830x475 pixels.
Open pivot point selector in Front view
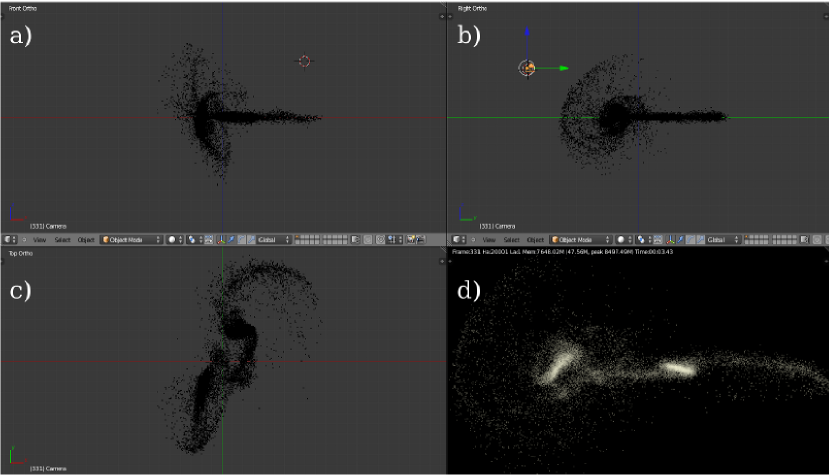(193, 240)
